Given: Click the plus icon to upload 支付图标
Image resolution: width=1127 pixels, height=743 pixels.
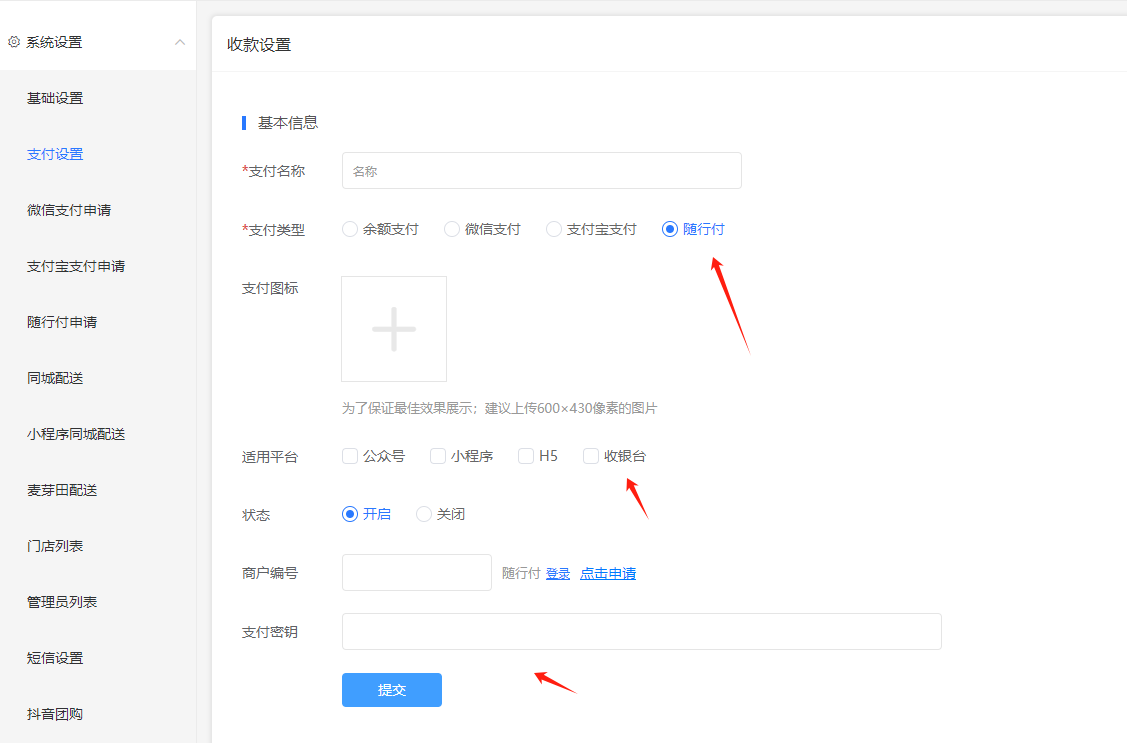Looking at the screenshot, I should (x=394, y=329).
